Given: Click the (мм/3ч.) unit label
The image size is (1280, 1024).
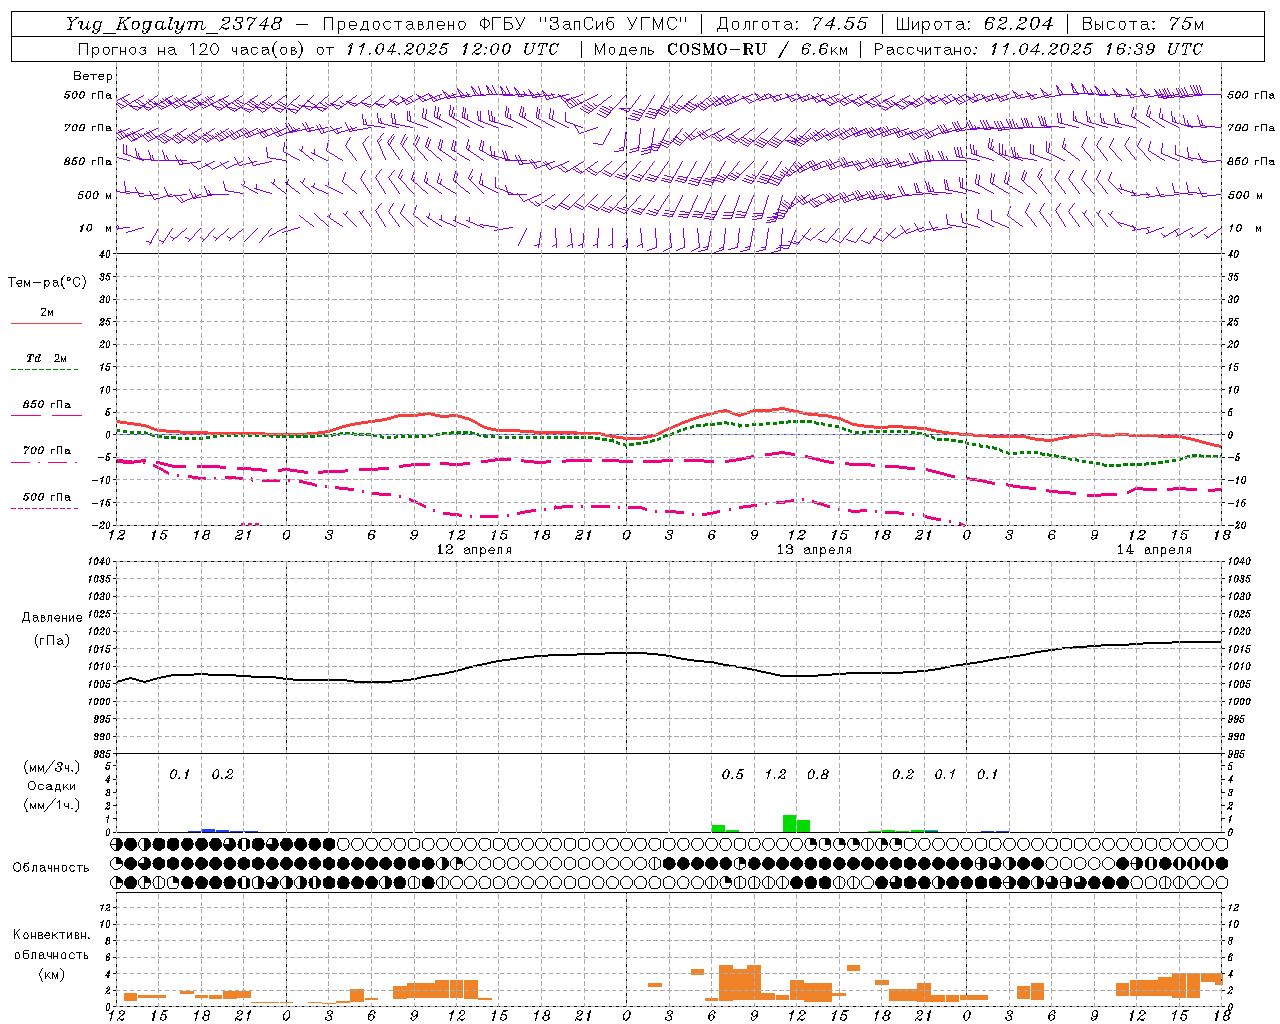Looking at the screenshot, I should tap(52, 767).
